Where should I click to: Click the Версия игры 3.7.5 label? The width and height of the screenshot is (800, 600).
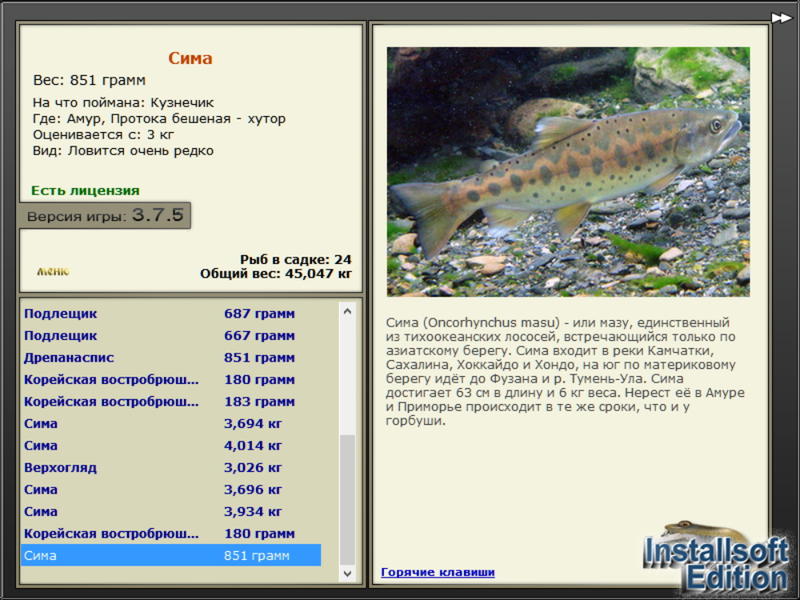pyautogui.click(x=105, y=215)
